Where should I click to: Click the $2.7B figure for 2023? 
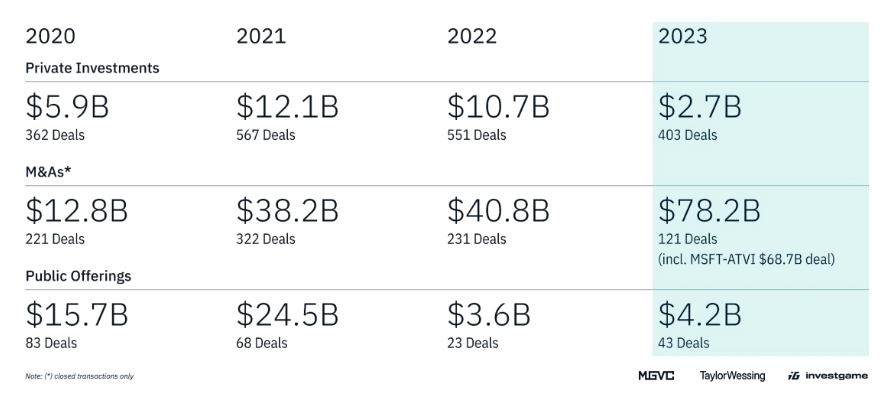coord(699,106)
